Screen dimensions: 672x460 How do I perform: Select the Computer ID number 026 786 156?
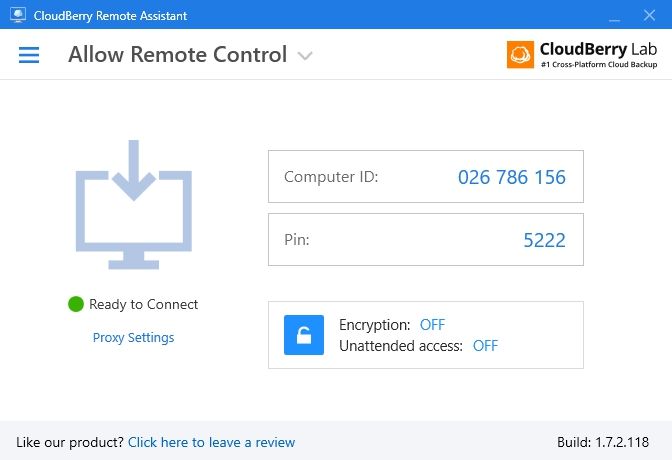pyautogui.click(x=512, y=177)
